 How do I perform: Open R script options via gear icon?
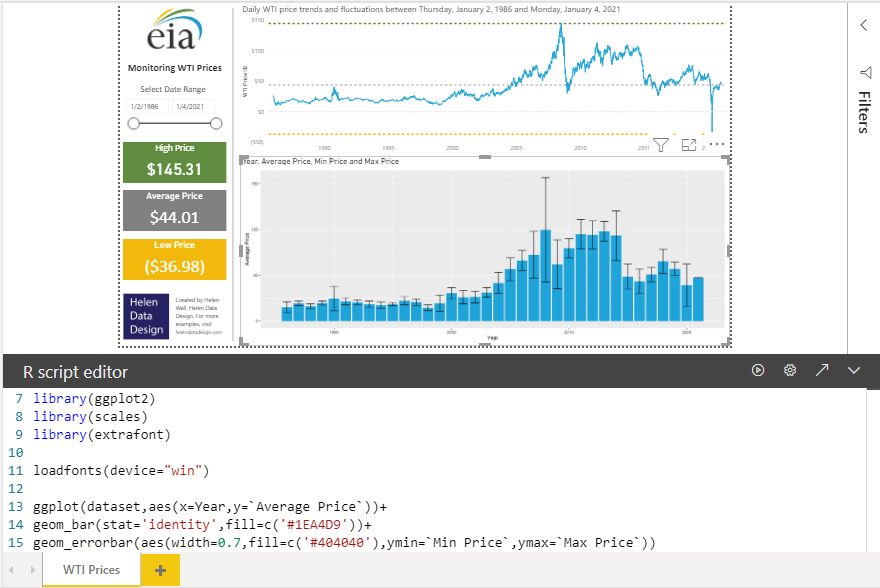coord(790,370)
